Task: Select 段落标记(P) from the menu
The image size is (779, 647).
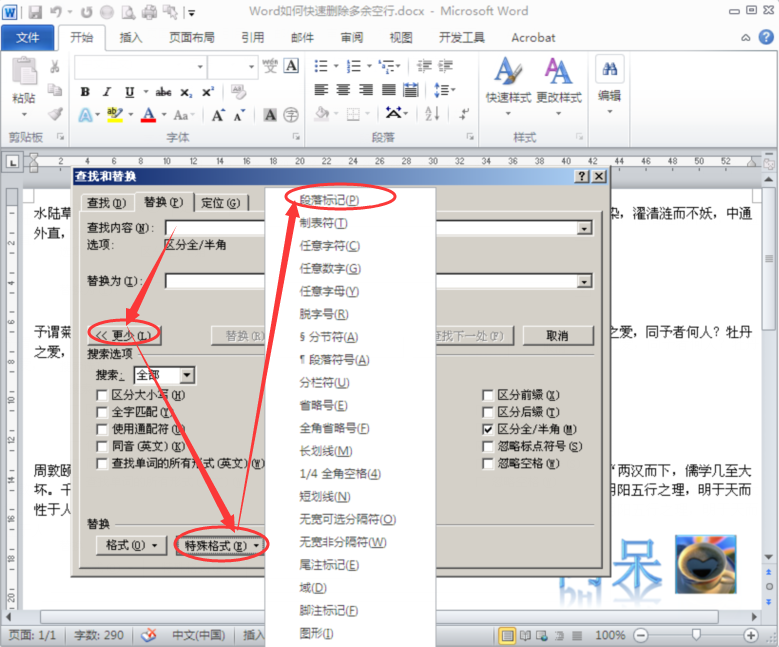Action: (329, 200)
